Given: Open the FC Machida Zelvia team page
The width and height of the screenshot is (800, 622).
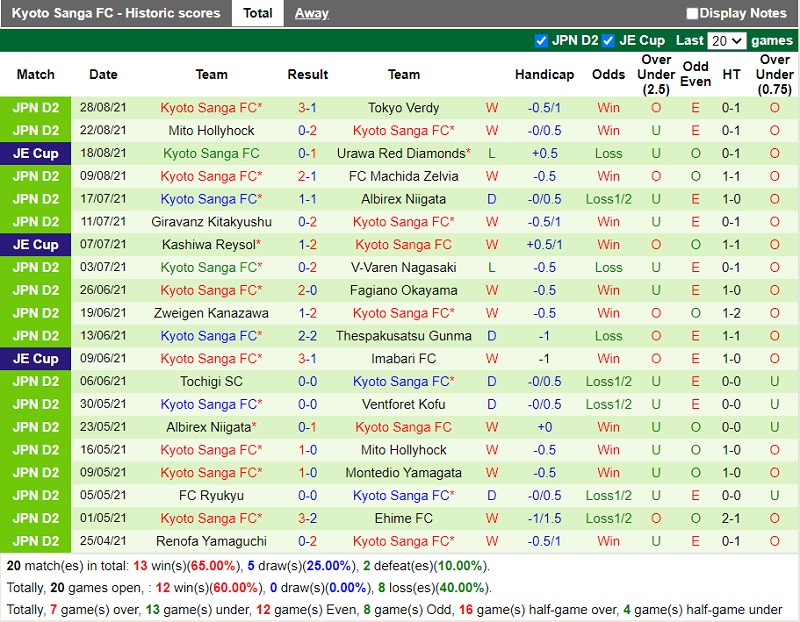Looking at the screenshot, I should (x=403, y=176).
